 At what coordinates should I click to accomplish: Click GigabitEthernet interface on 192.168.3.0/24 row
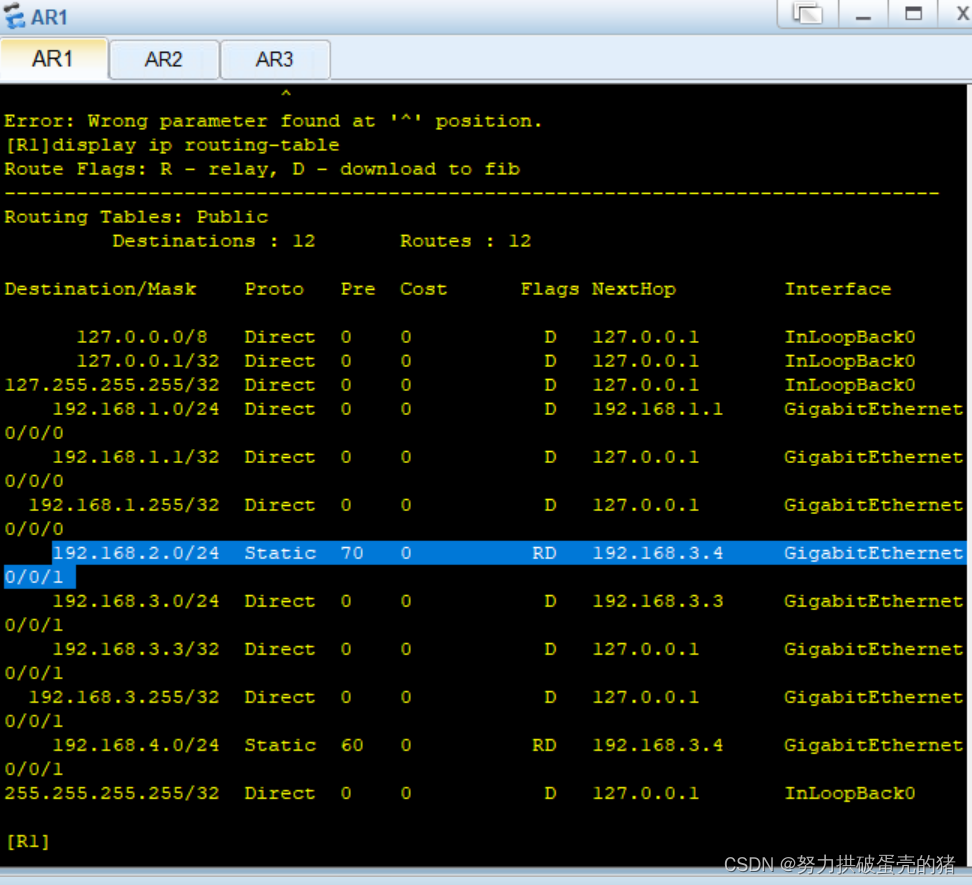[873, 601]
